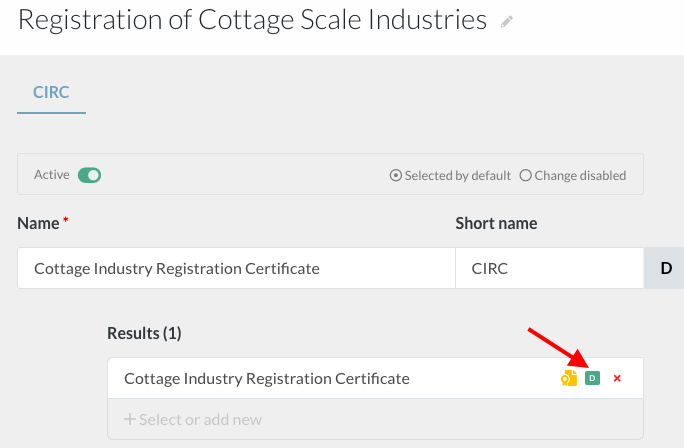Toggle the Active switch off
This screenshot has width=684, height=448.
click(x=89, y=175)
